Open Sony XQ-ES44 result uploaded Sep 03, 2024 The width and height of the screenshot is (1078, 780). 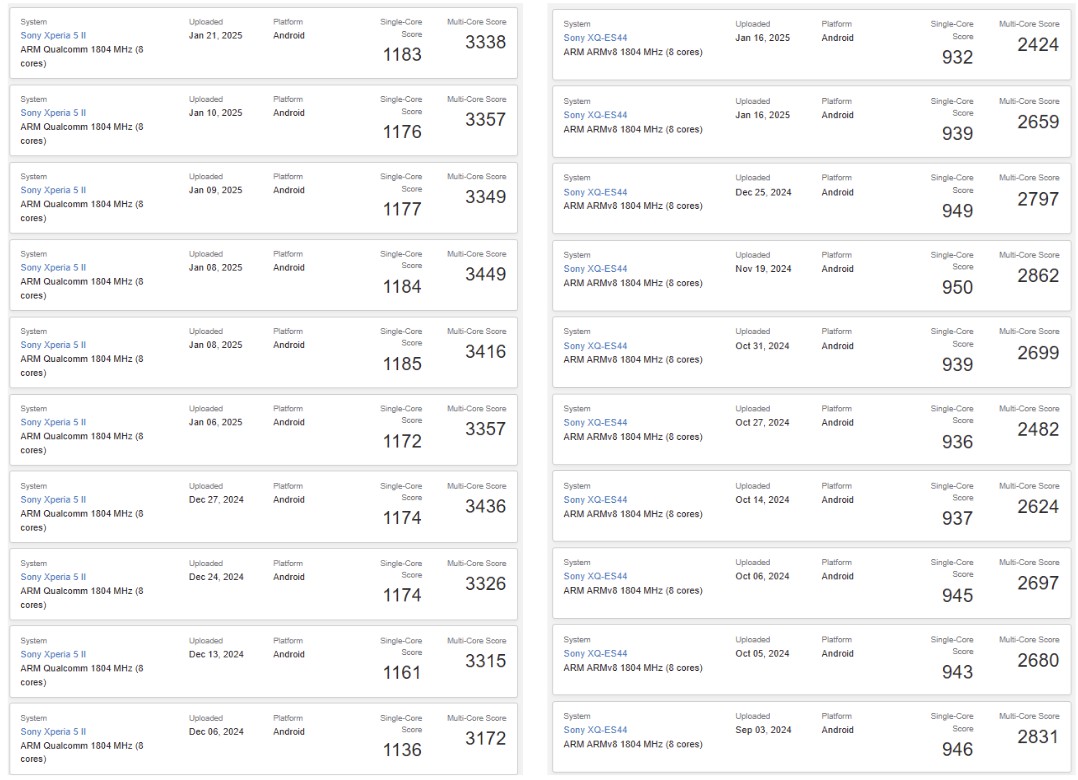tap(595, 730)
